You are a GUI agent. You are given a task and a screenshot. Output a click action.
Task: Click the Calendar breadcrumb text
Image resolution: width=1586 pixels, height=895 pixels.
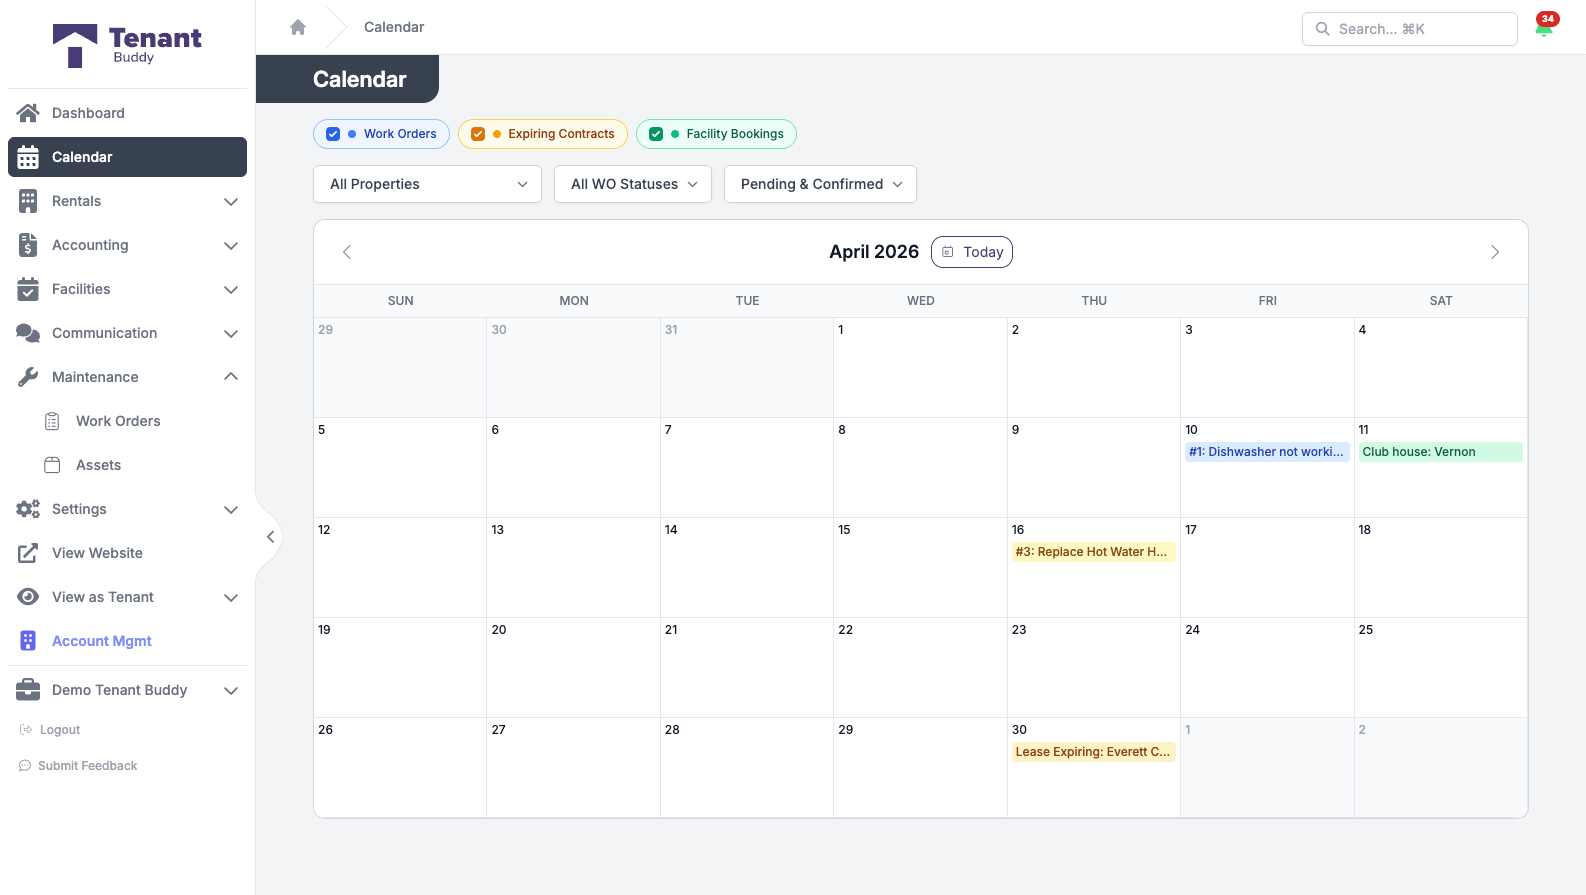pos(394,27)
